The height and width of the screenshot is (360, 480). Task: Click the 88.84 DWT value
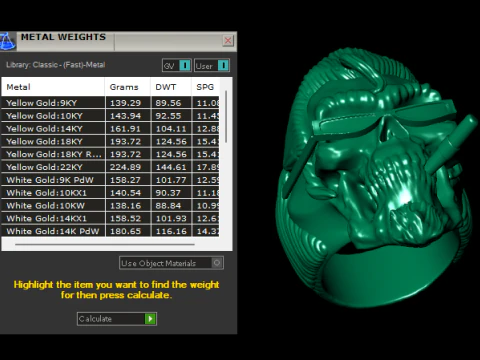click(x=168, y=206)
